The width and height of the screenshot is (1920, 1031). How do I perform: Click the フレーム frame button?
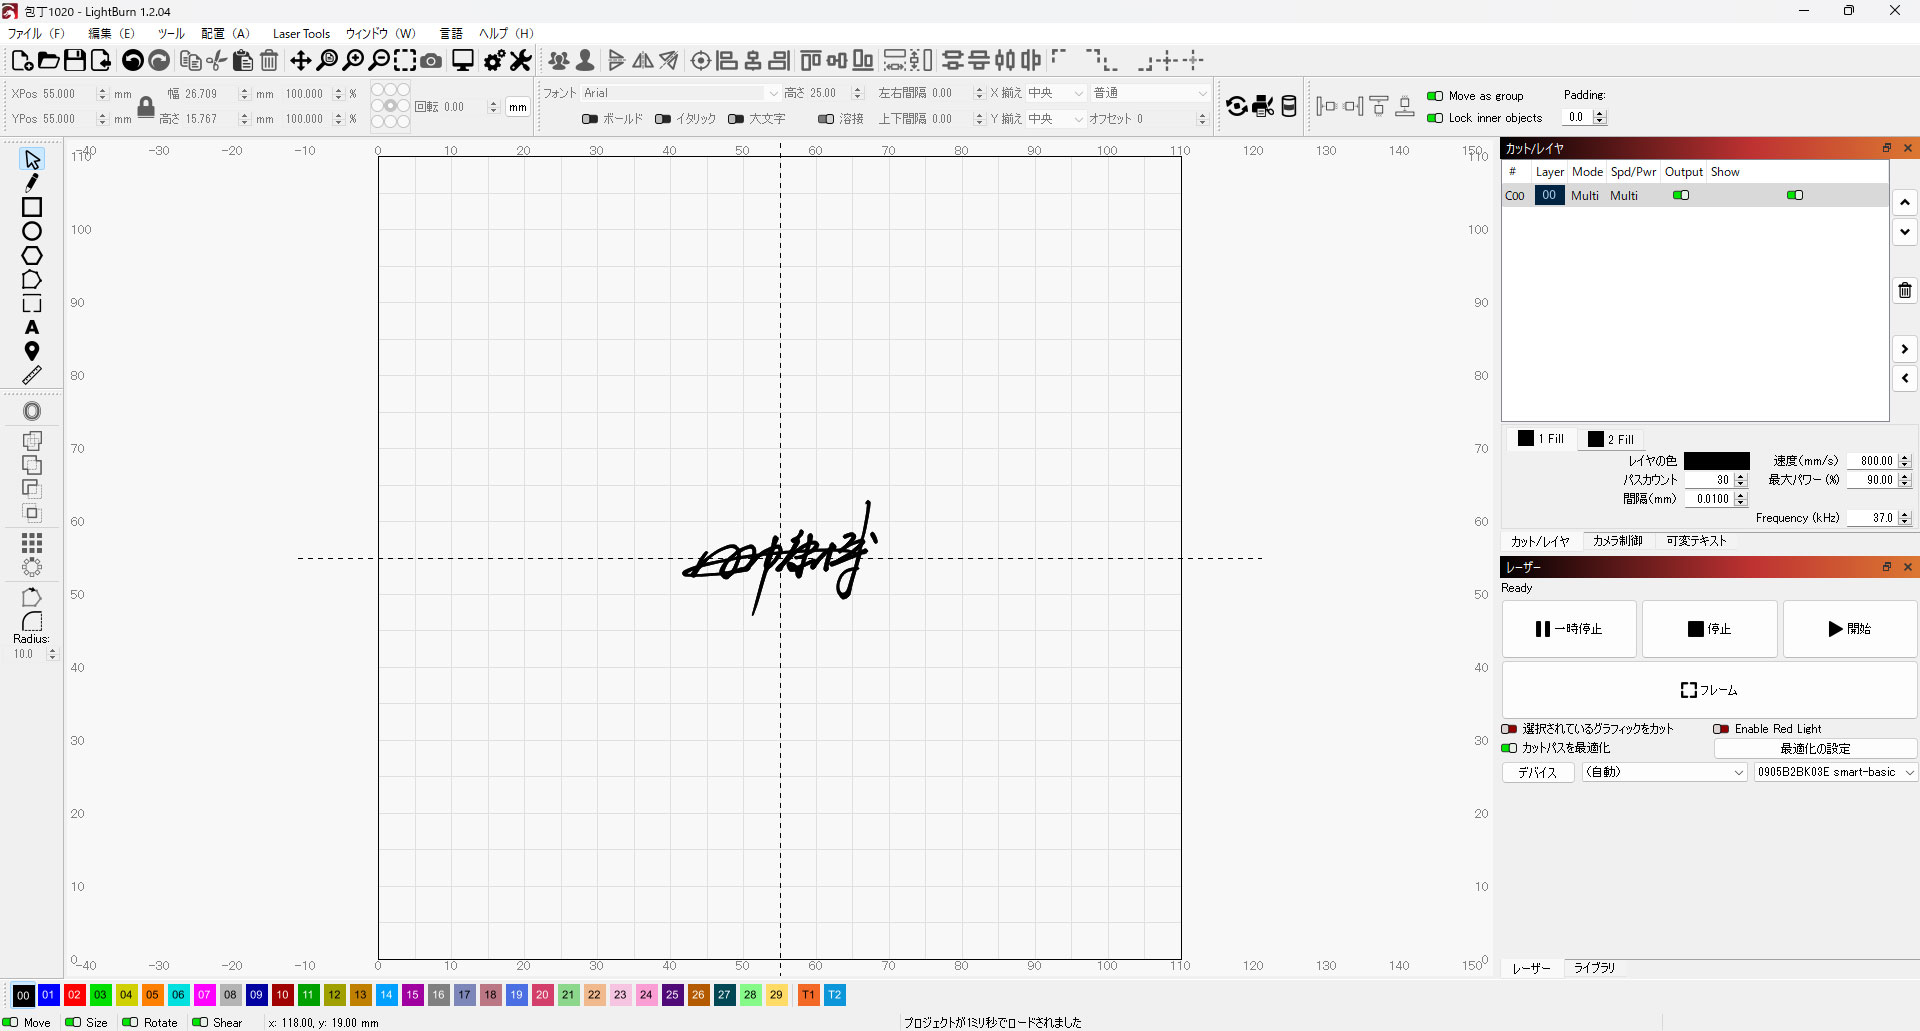coord(1709,690)
